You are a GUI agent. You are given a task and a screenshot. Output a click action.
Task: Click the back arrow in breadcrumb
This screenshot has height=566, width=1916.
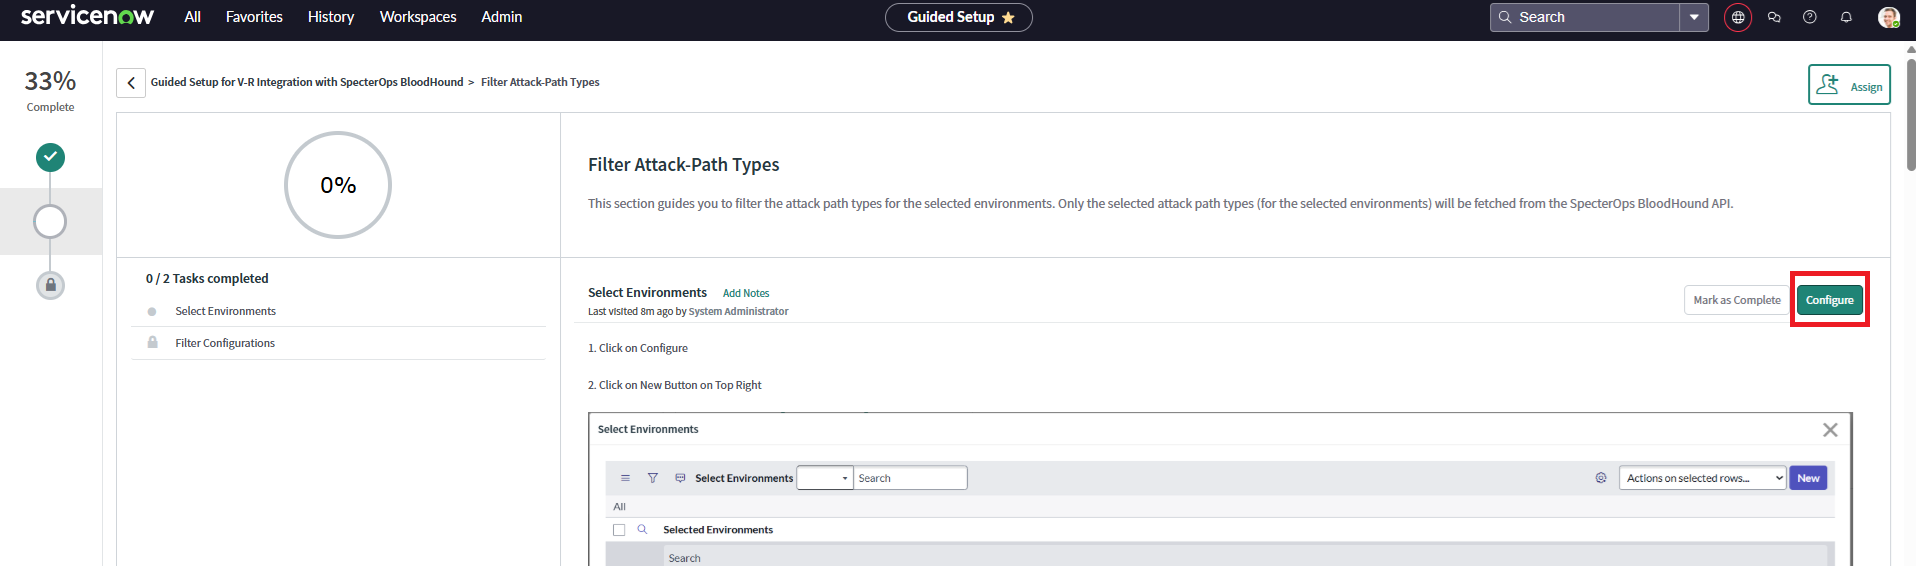(131, 82)
